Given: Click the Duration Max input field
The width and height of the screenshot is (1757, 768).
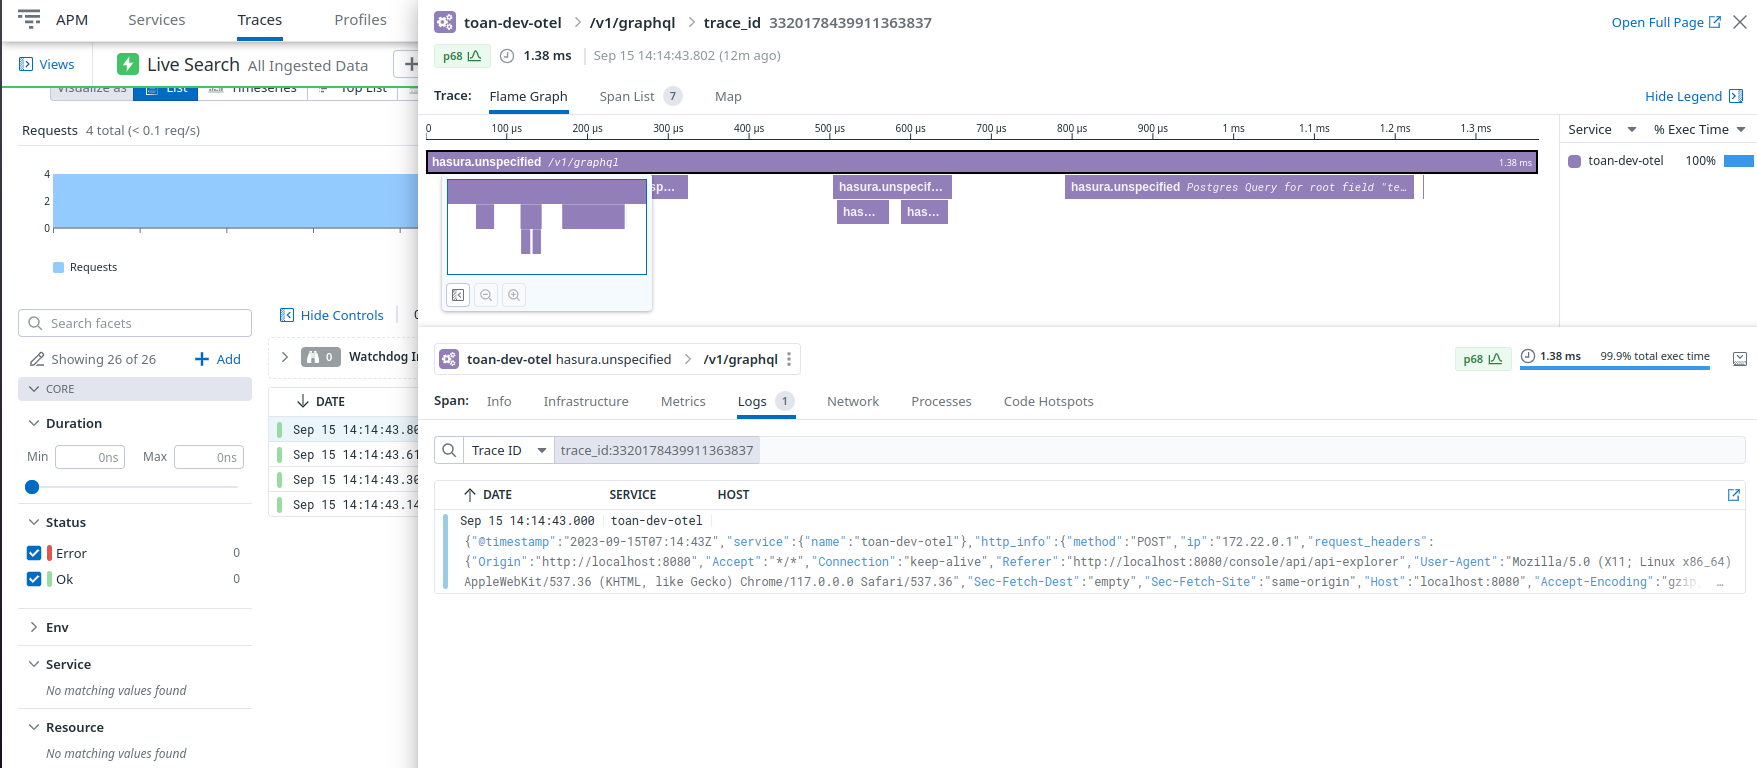Looking at the screenshot, I should point(209,457).
